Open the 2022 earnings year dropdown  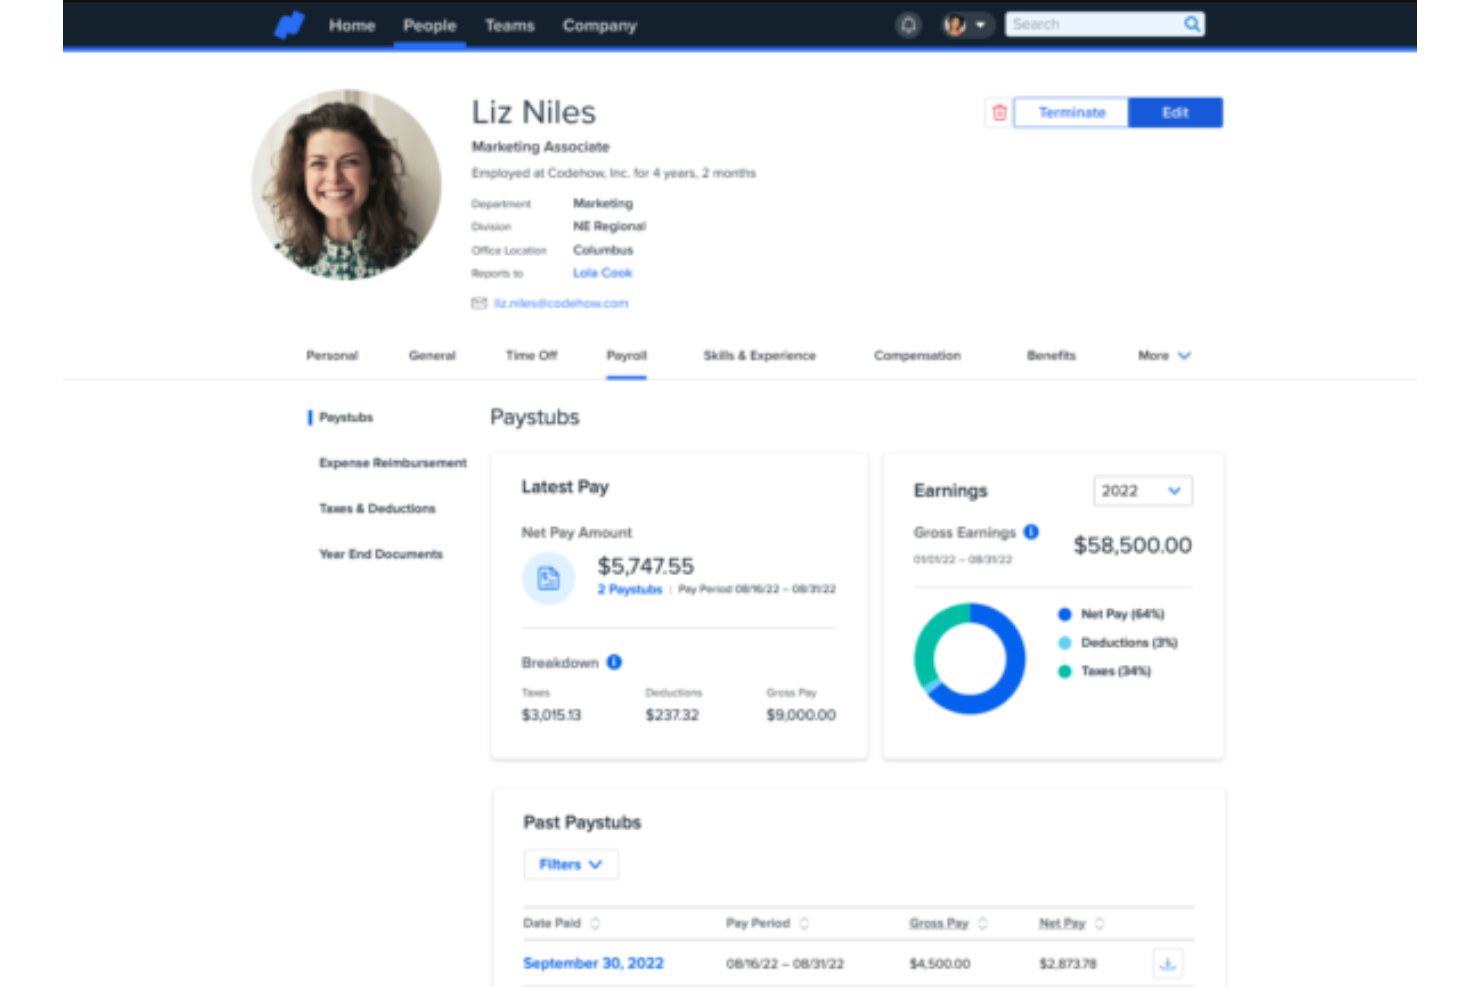pos(1142,491)
